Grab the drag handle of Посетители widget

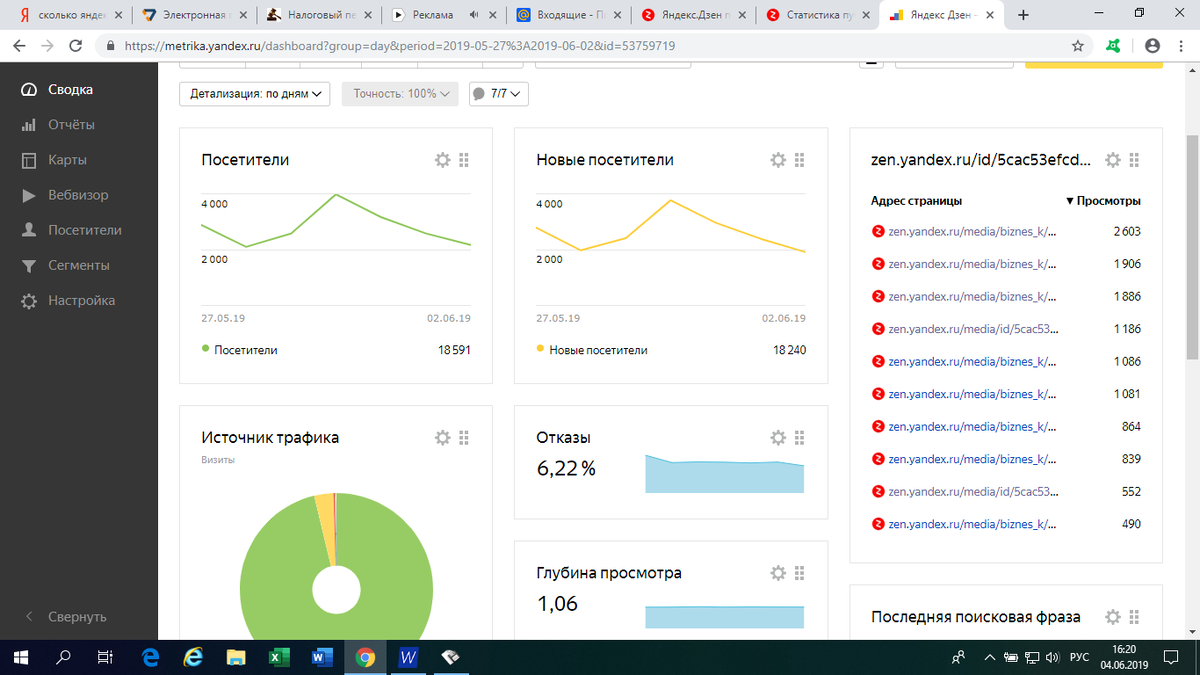coord(464,160)
